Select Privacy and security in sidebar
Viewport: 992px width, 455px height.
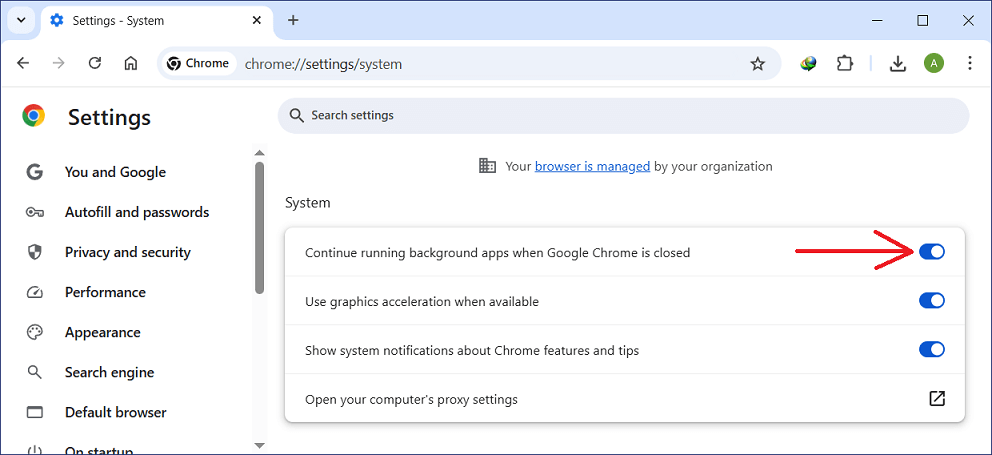tap(127, 252)
